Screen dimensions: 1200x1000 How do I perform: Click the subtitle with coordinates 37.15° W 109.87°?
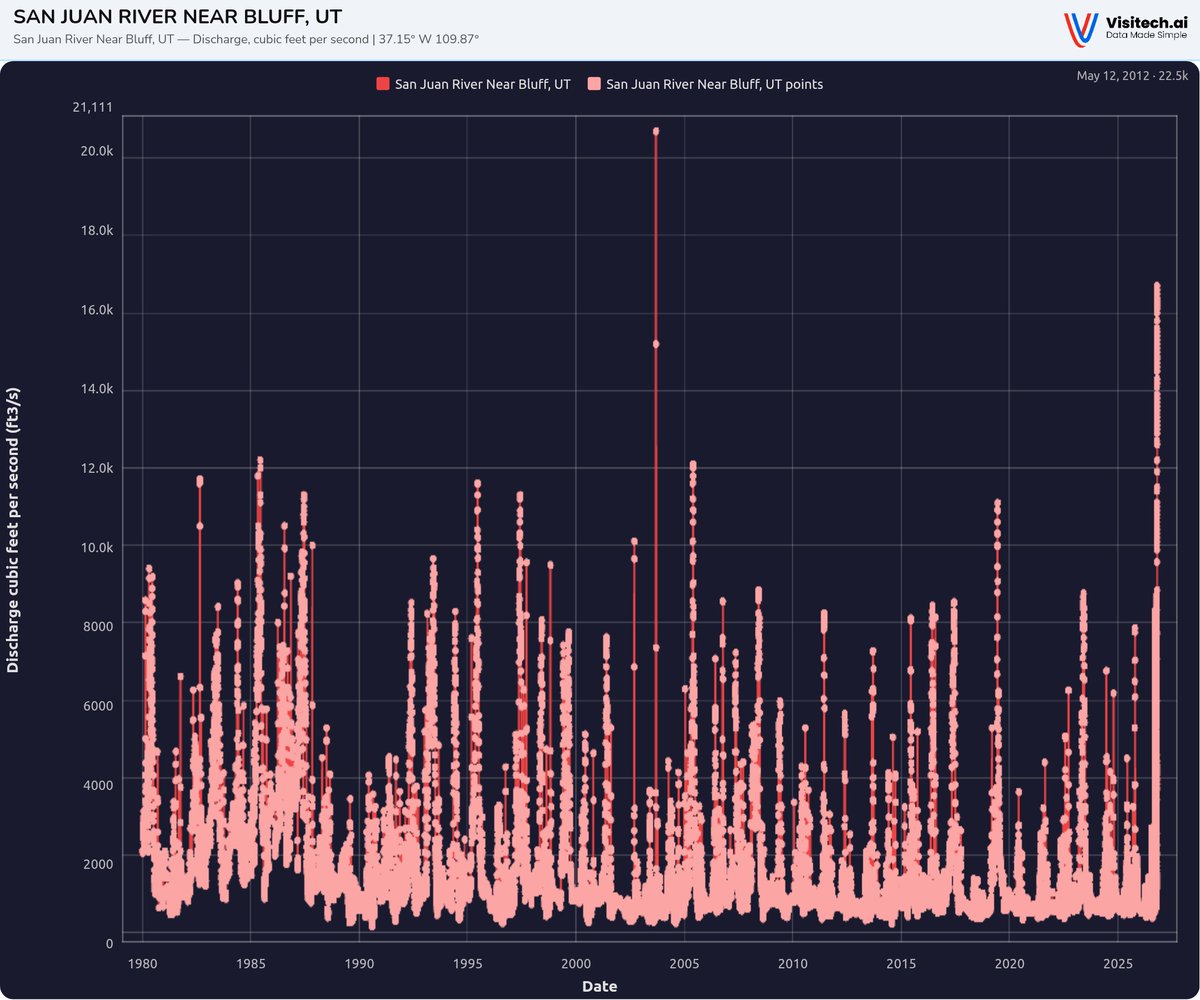[246, 40]
